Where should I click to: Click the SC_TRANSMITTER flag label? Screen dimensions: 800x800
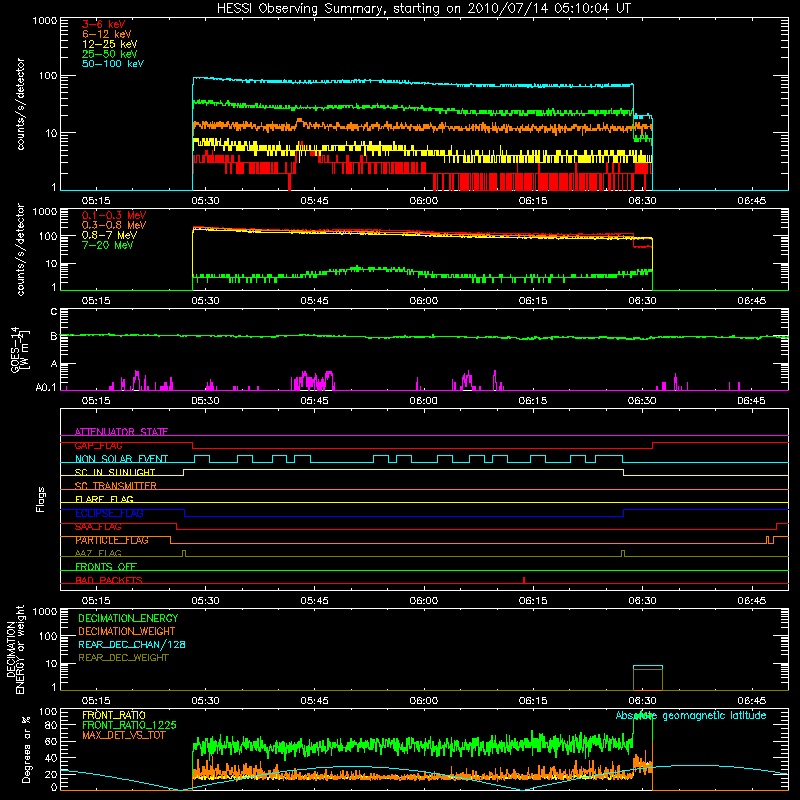(x=115, y=486)
